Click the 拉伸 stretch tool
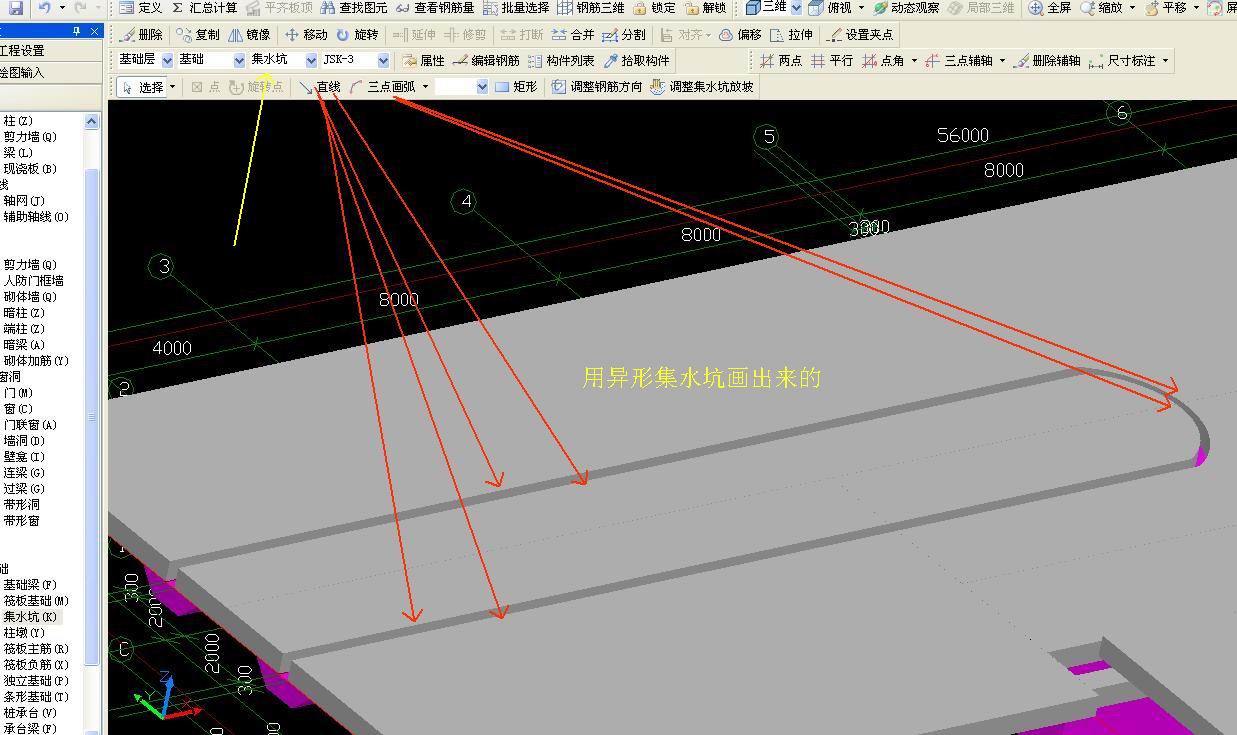Image resolution: width=1237 pixels, height=735 pixels. pos(790,34)
